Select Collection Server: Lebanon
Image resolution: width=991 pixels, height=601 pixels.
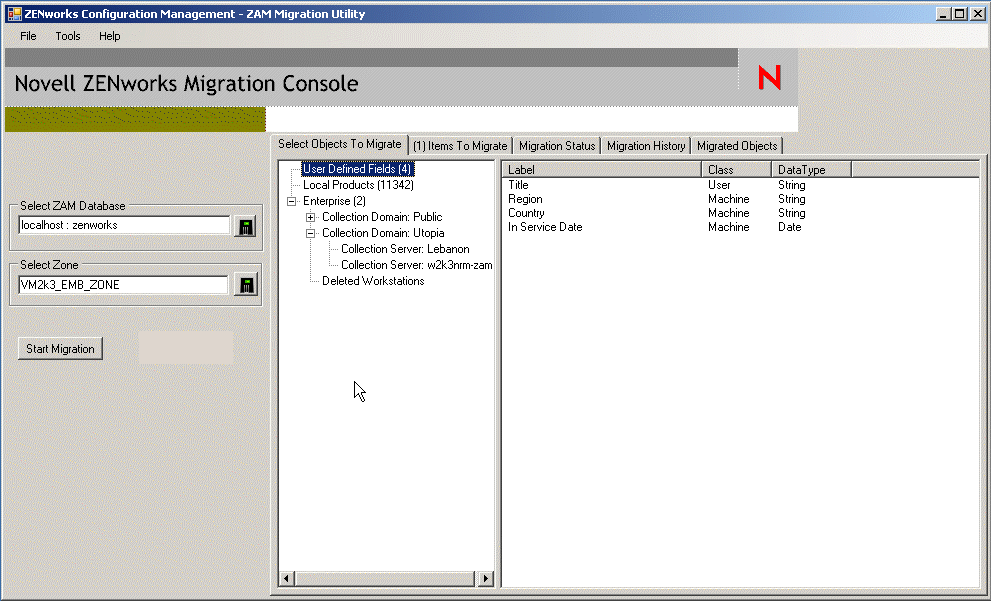point(404,249)
